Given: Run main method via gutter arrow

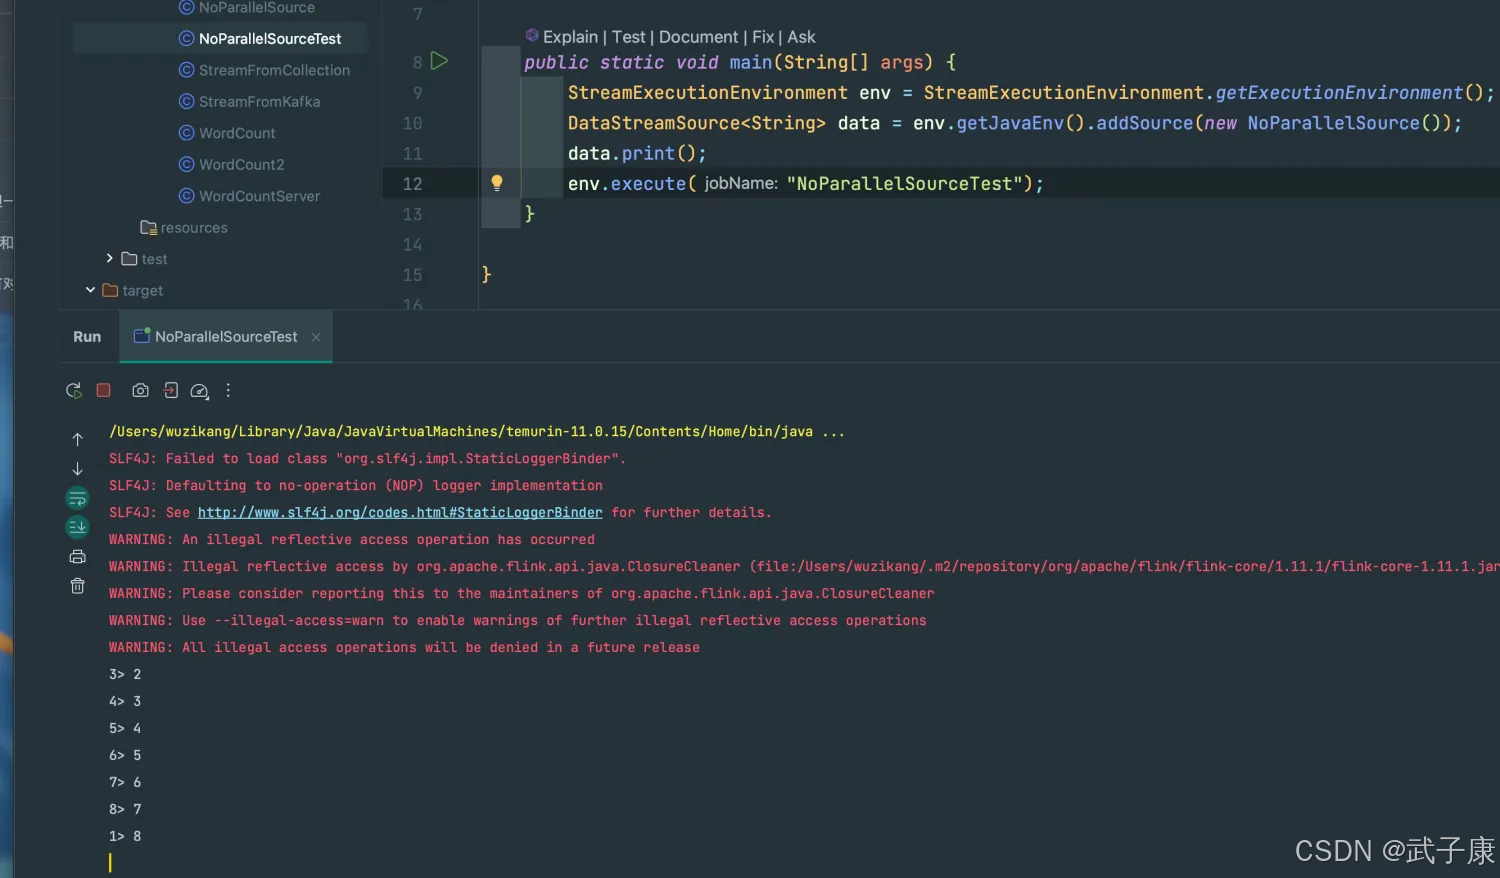Looking at the screenshot, I should 439,61.
